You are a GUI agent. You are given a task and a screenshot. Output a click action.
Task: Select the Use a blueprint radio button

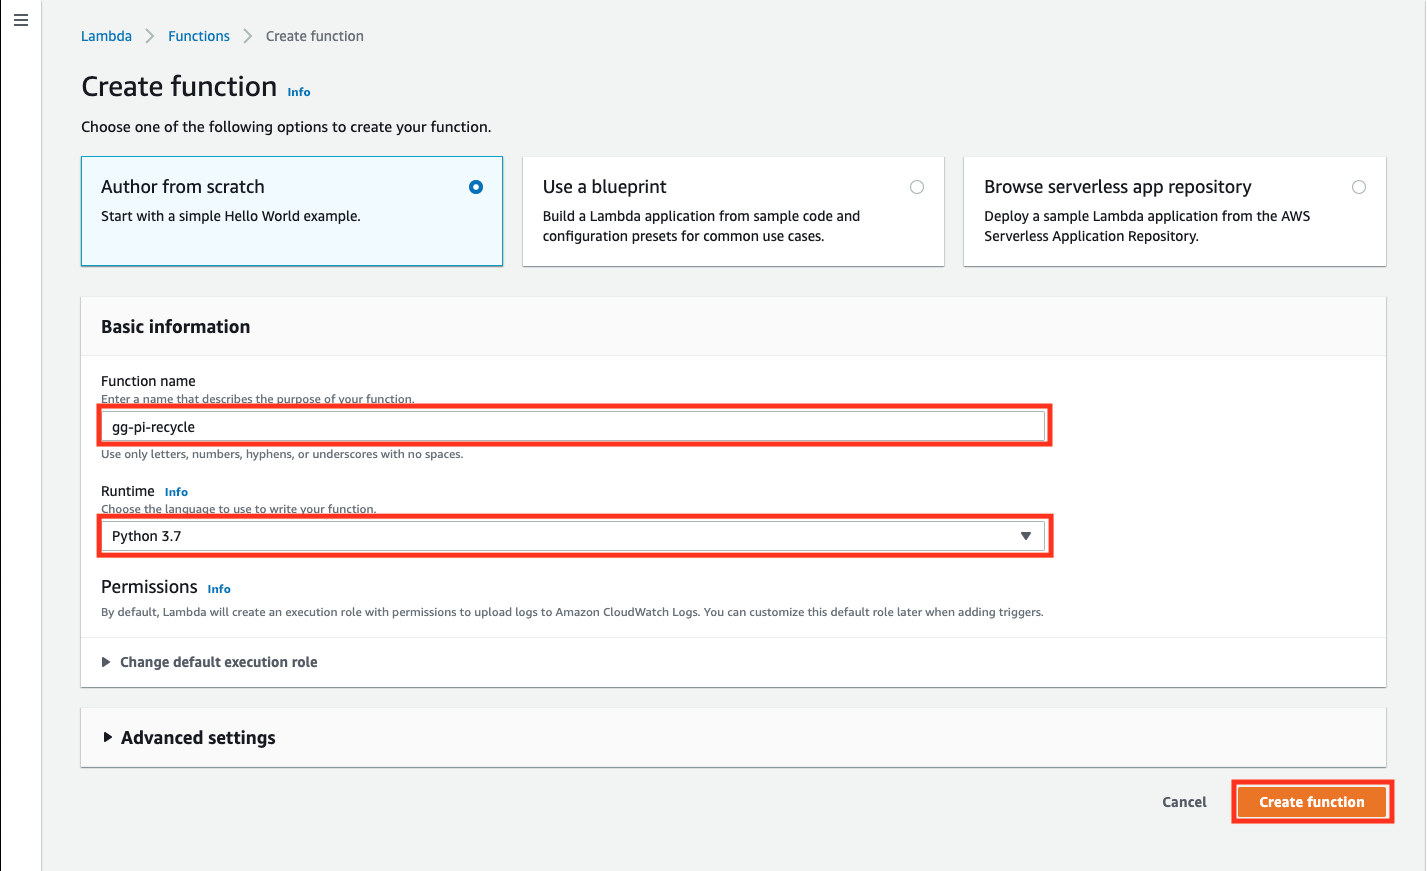[x=917, y=187]
